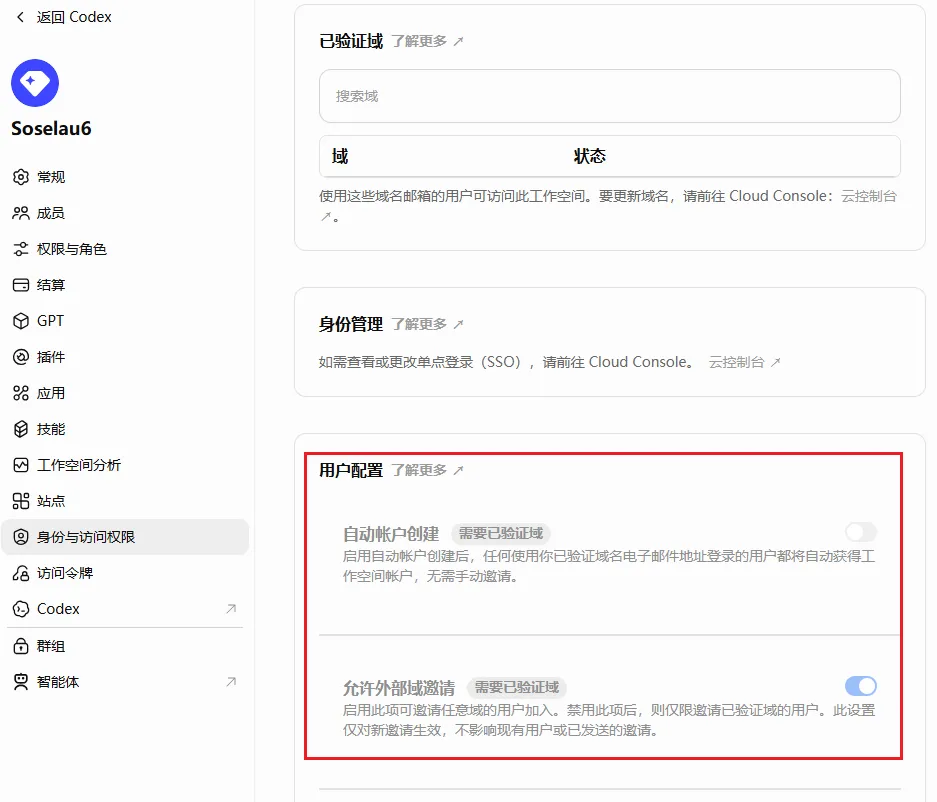Click the 状态 column header
Image resolution: width=937 pixels, height=802 pixels.
[x=590, y=157]
